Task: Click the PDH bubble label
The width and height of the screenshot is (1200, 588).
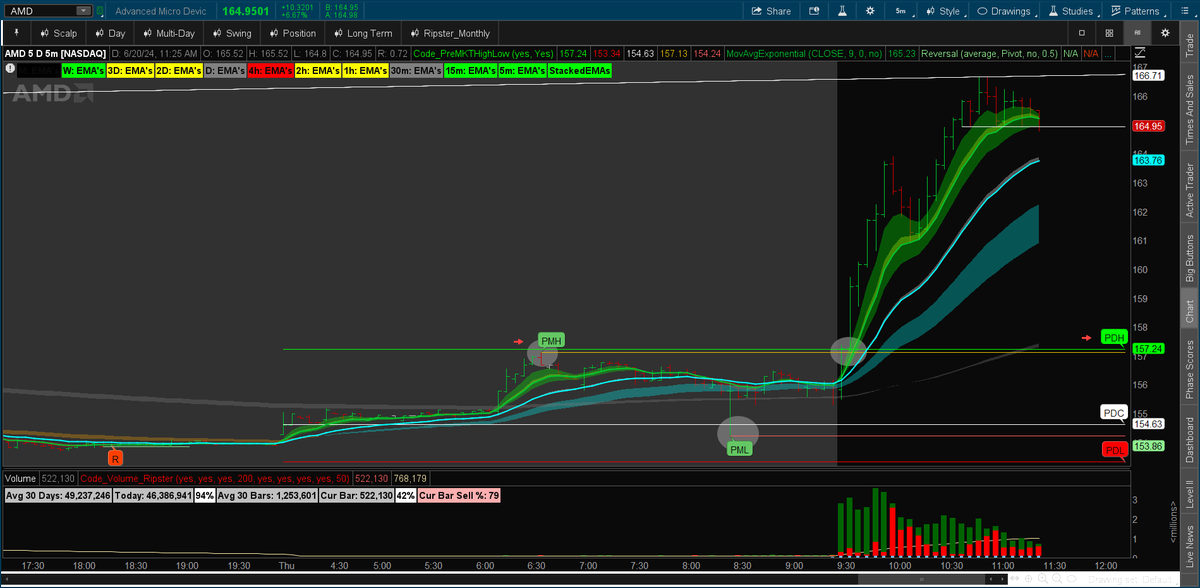Action: tap(1114, 336)
